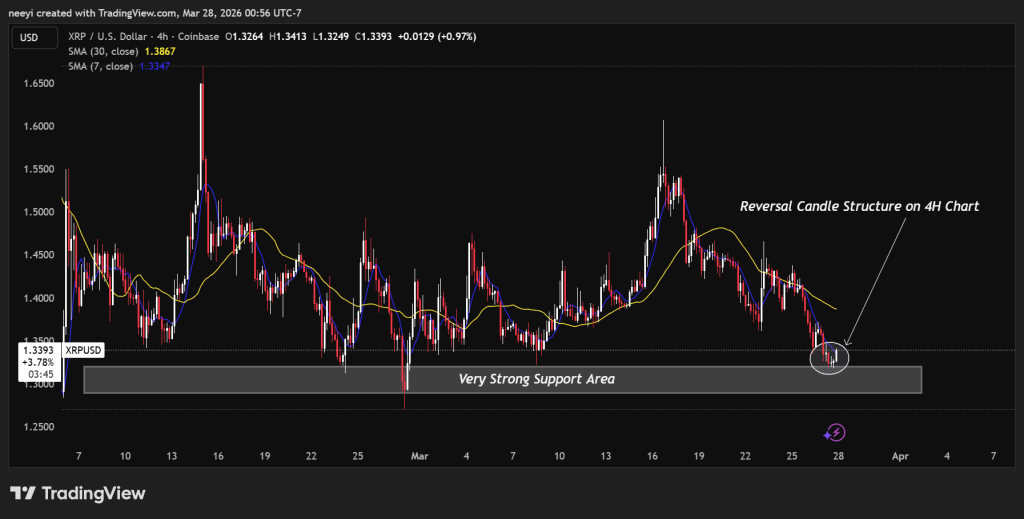Viewport: 1024px width, 519px height.
Task: Click the XRP / U.S. Dollar symbol name
Action: point(110,37)
